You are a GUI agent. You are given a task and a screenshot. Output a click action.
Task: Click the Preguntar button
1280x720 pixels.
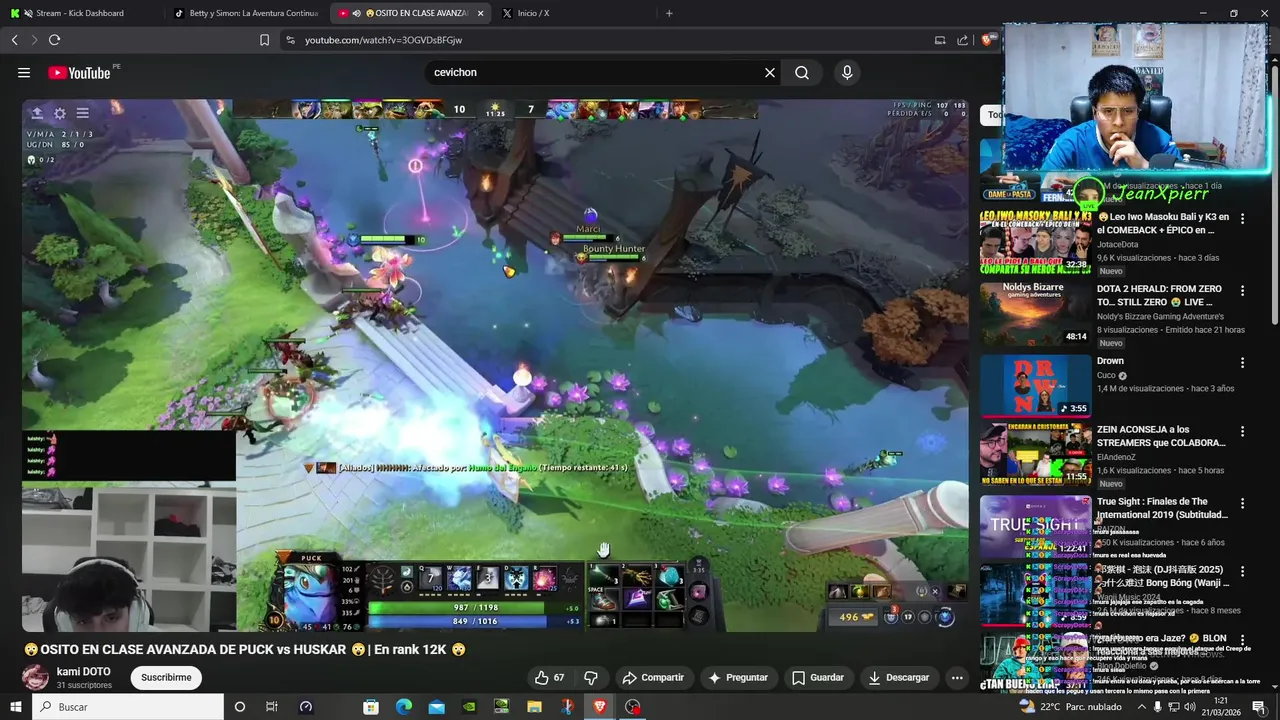[738, 677]
